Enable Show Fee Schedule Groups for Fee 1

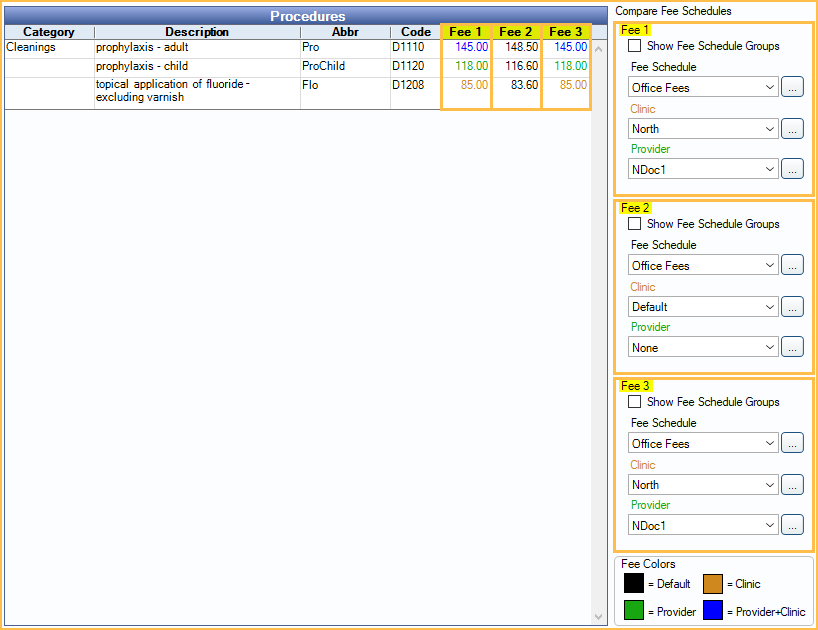[634, 46]
